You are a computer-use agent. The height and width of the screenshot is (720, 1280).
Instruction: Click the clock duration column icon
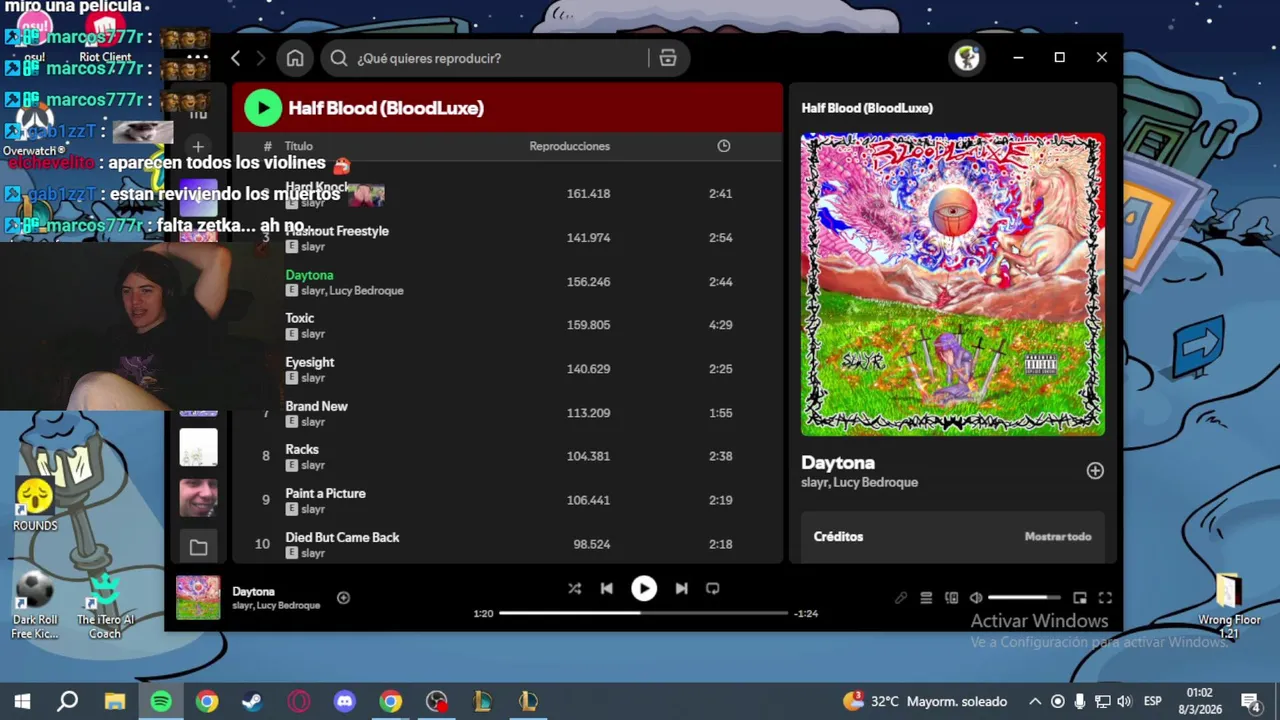[724, 146]
